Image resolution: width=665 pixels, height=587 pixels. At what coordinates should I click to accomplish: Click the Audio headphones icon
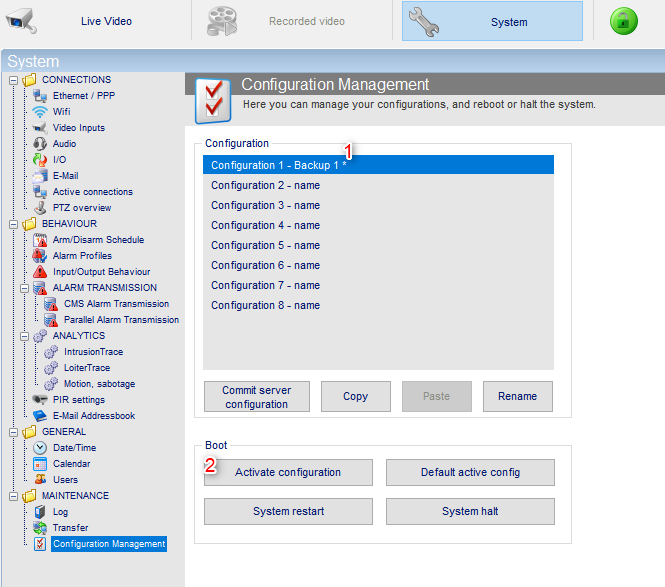point(40,144)
